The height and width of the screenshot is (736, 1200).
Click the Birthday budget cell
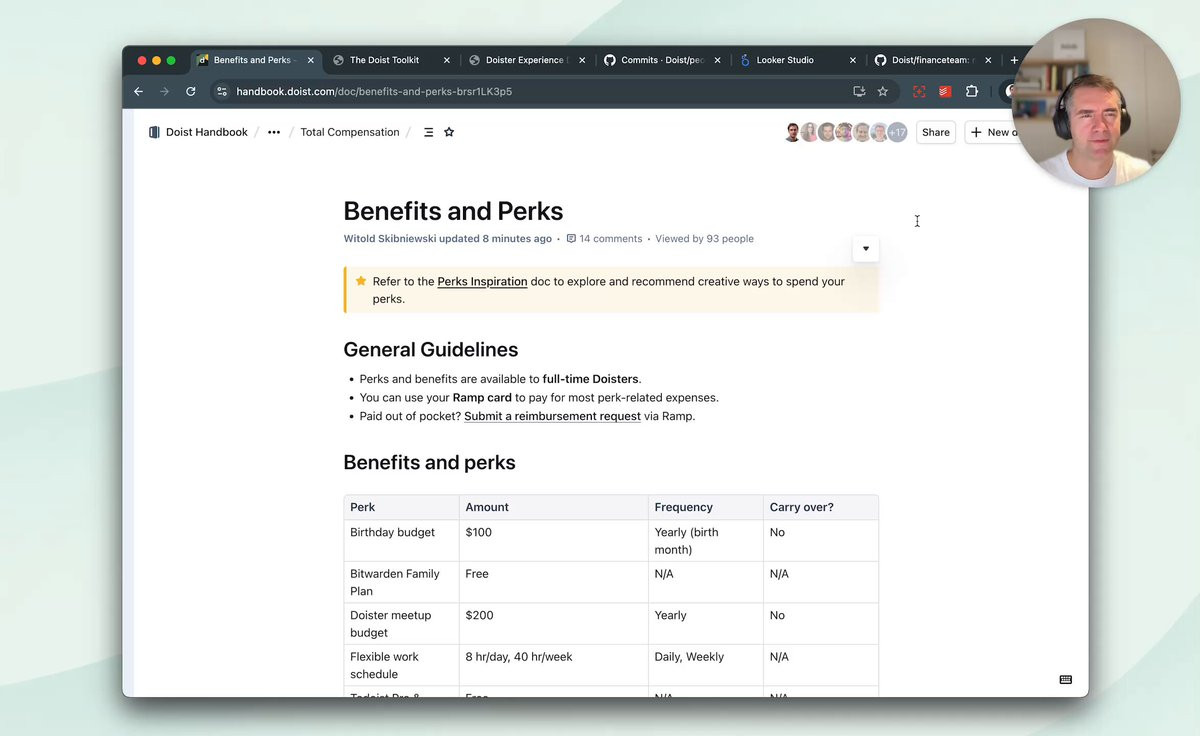[x=401, y=541]
